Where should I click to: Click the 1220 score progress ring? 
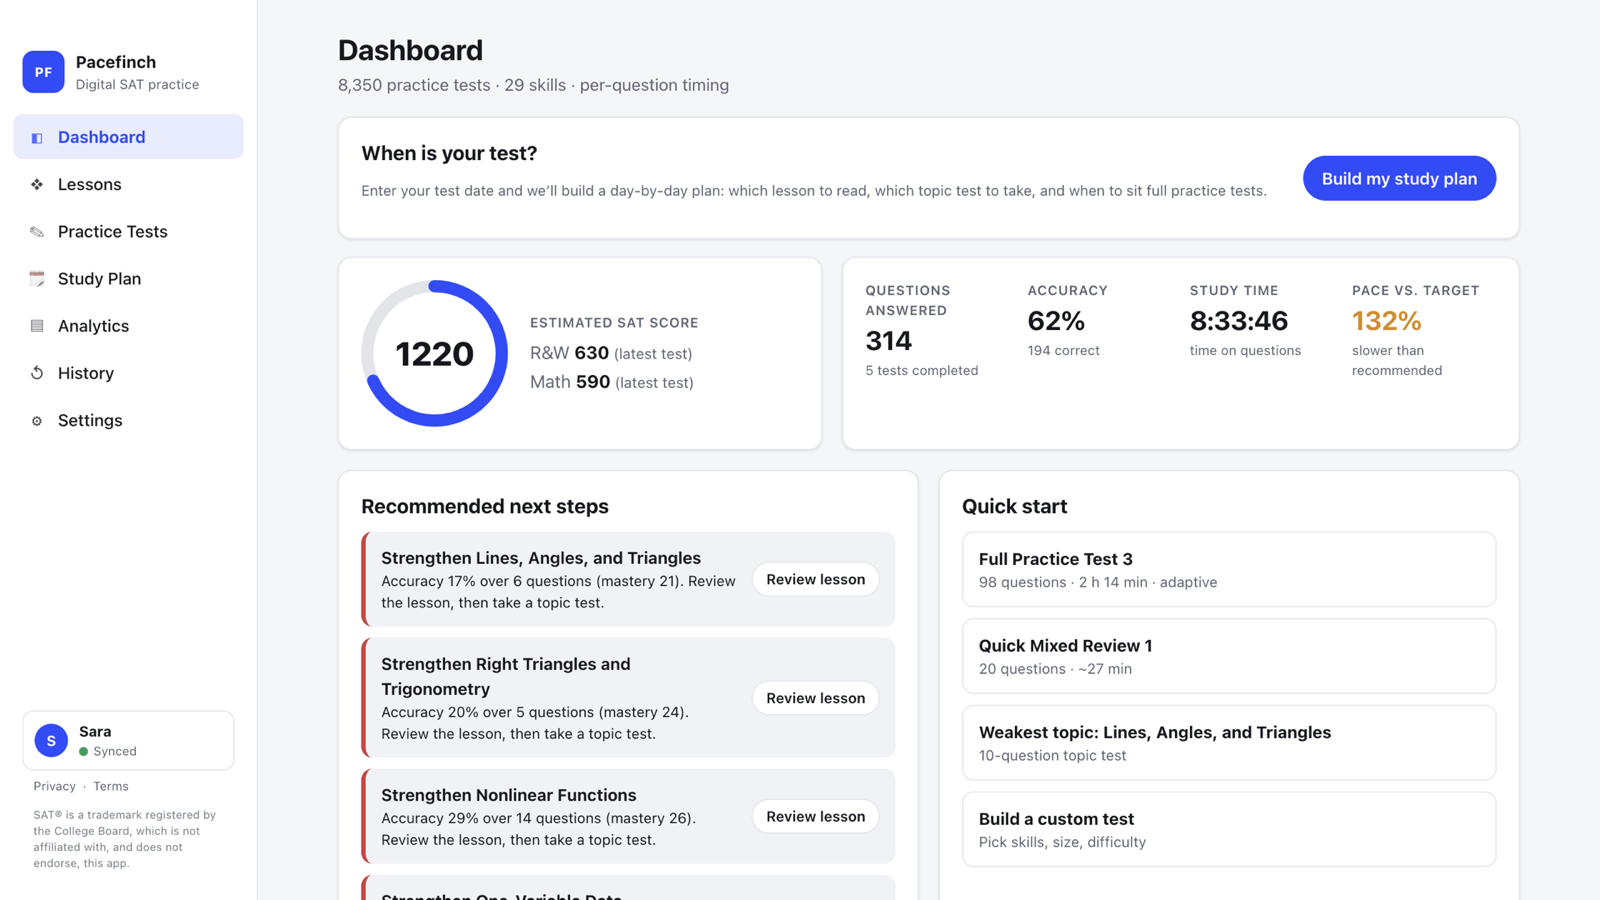(434, 354)
